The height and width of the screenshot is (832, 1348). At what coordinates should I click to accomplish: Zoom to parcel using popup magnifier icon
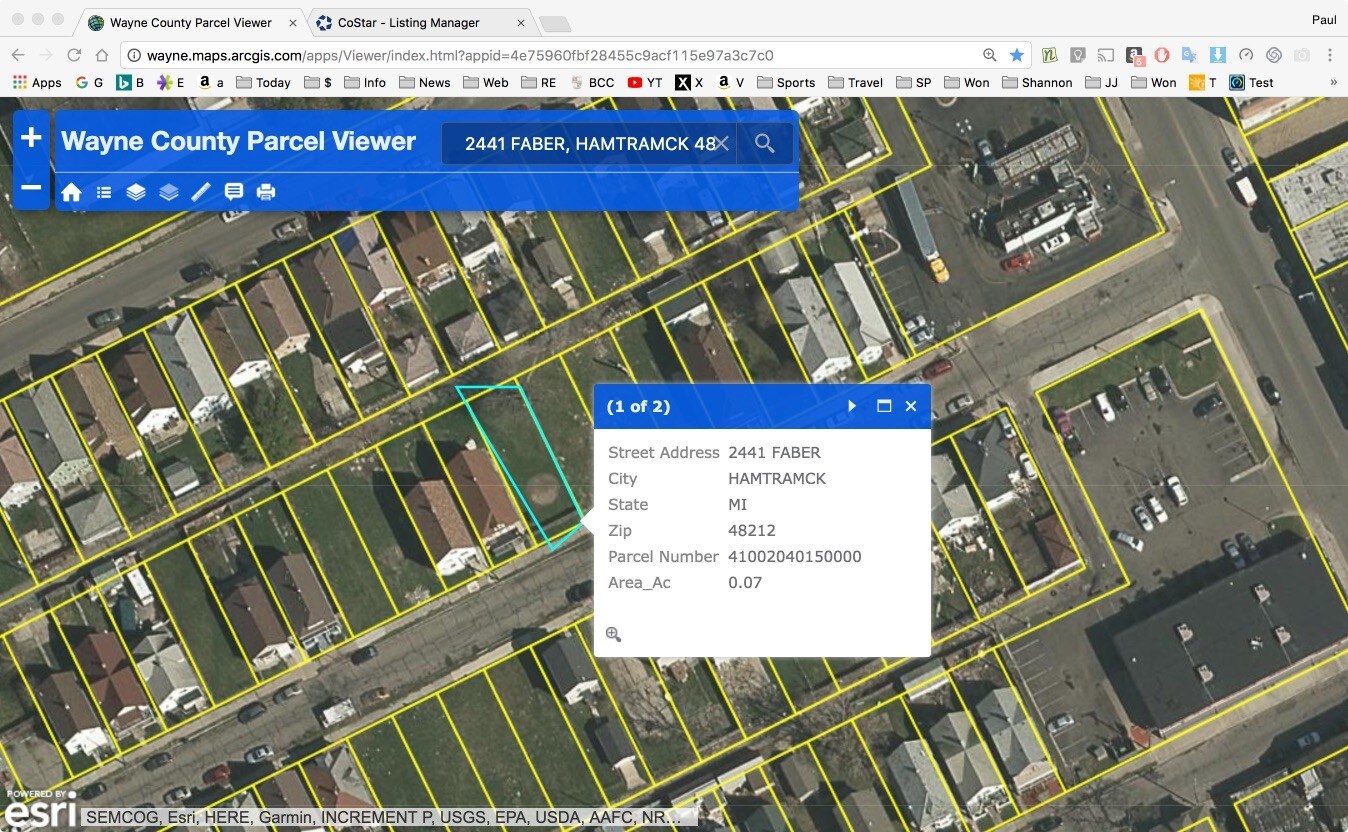[x=613, y=634]
